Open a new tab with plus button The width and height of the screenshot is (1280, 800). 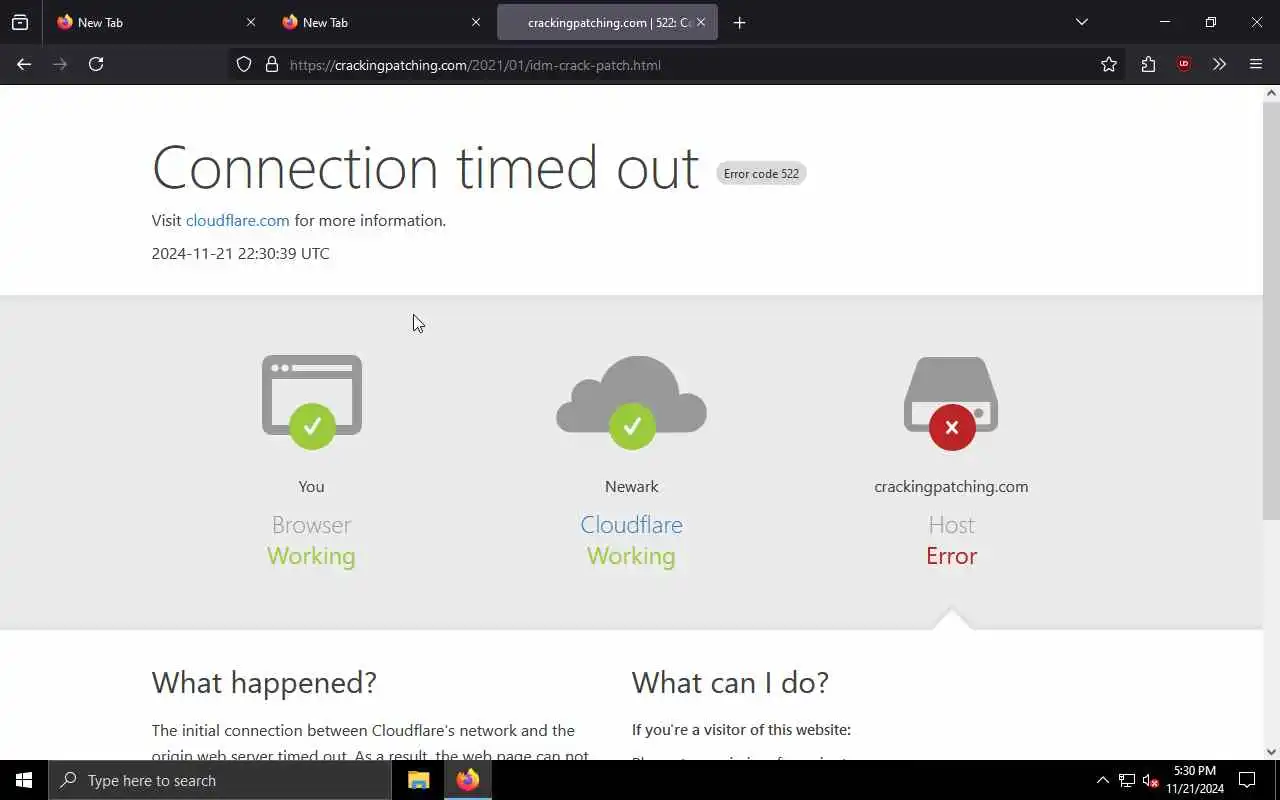click(x=740, y=22)
